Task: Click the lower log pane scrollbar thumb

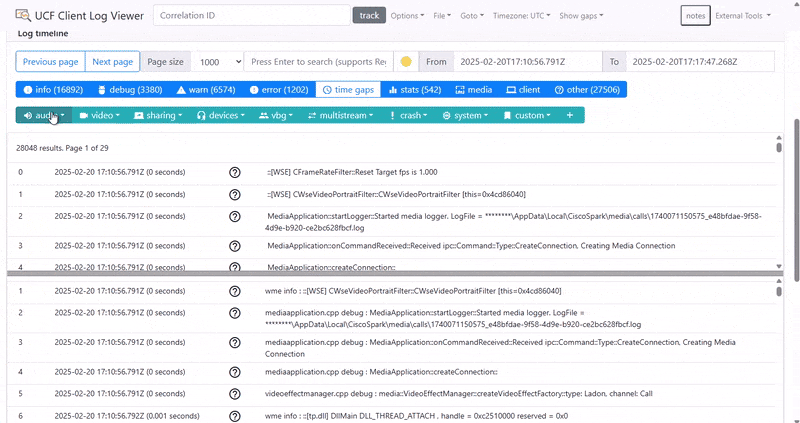Action: [x=779, y=291]
